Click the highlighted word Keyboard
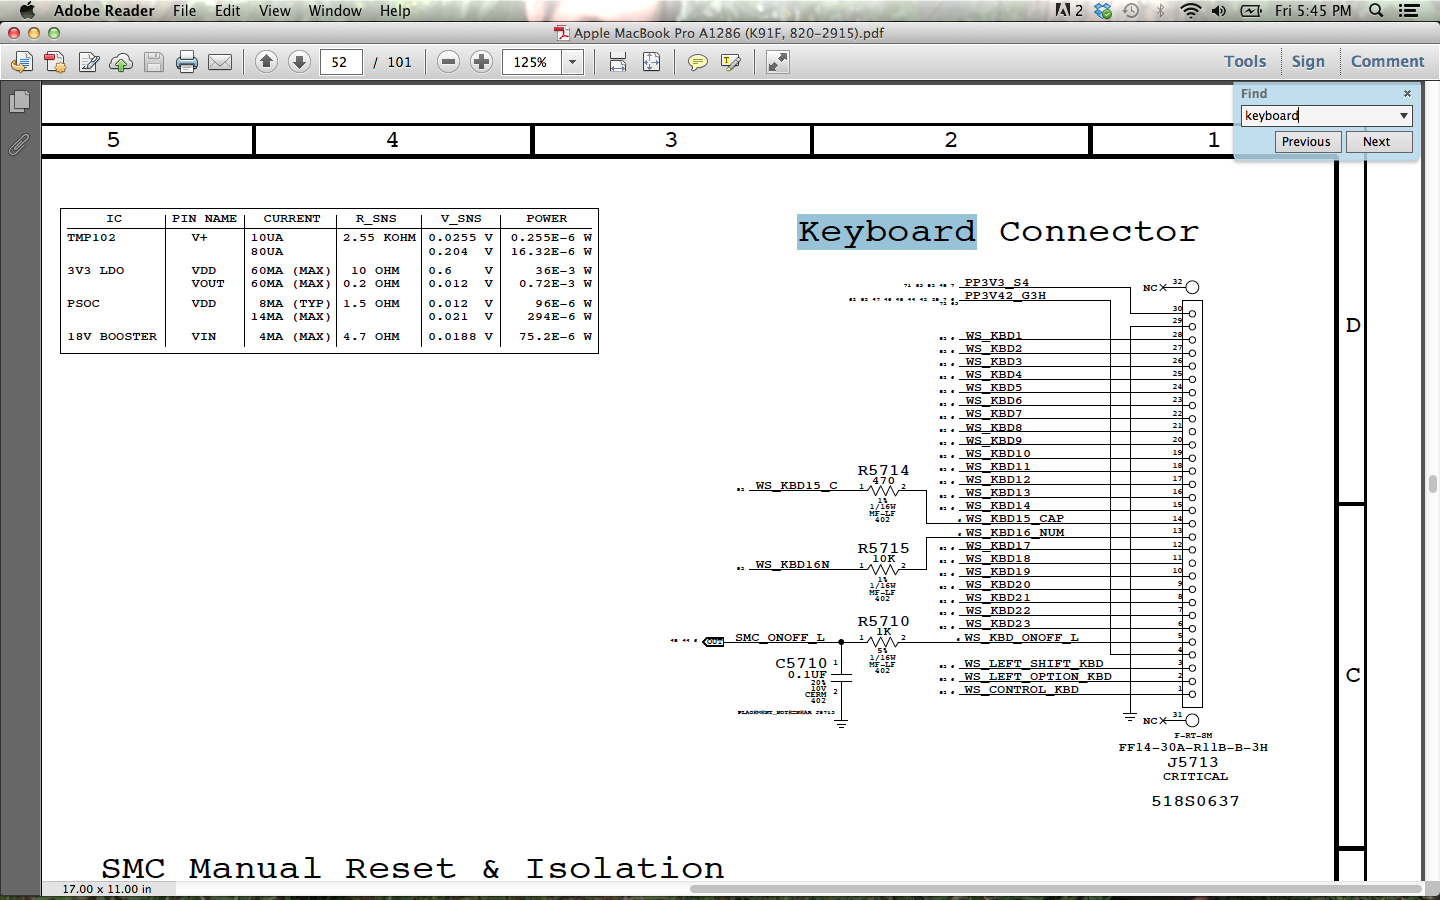Screen dimensions: 1440x900 click(886, 232)
